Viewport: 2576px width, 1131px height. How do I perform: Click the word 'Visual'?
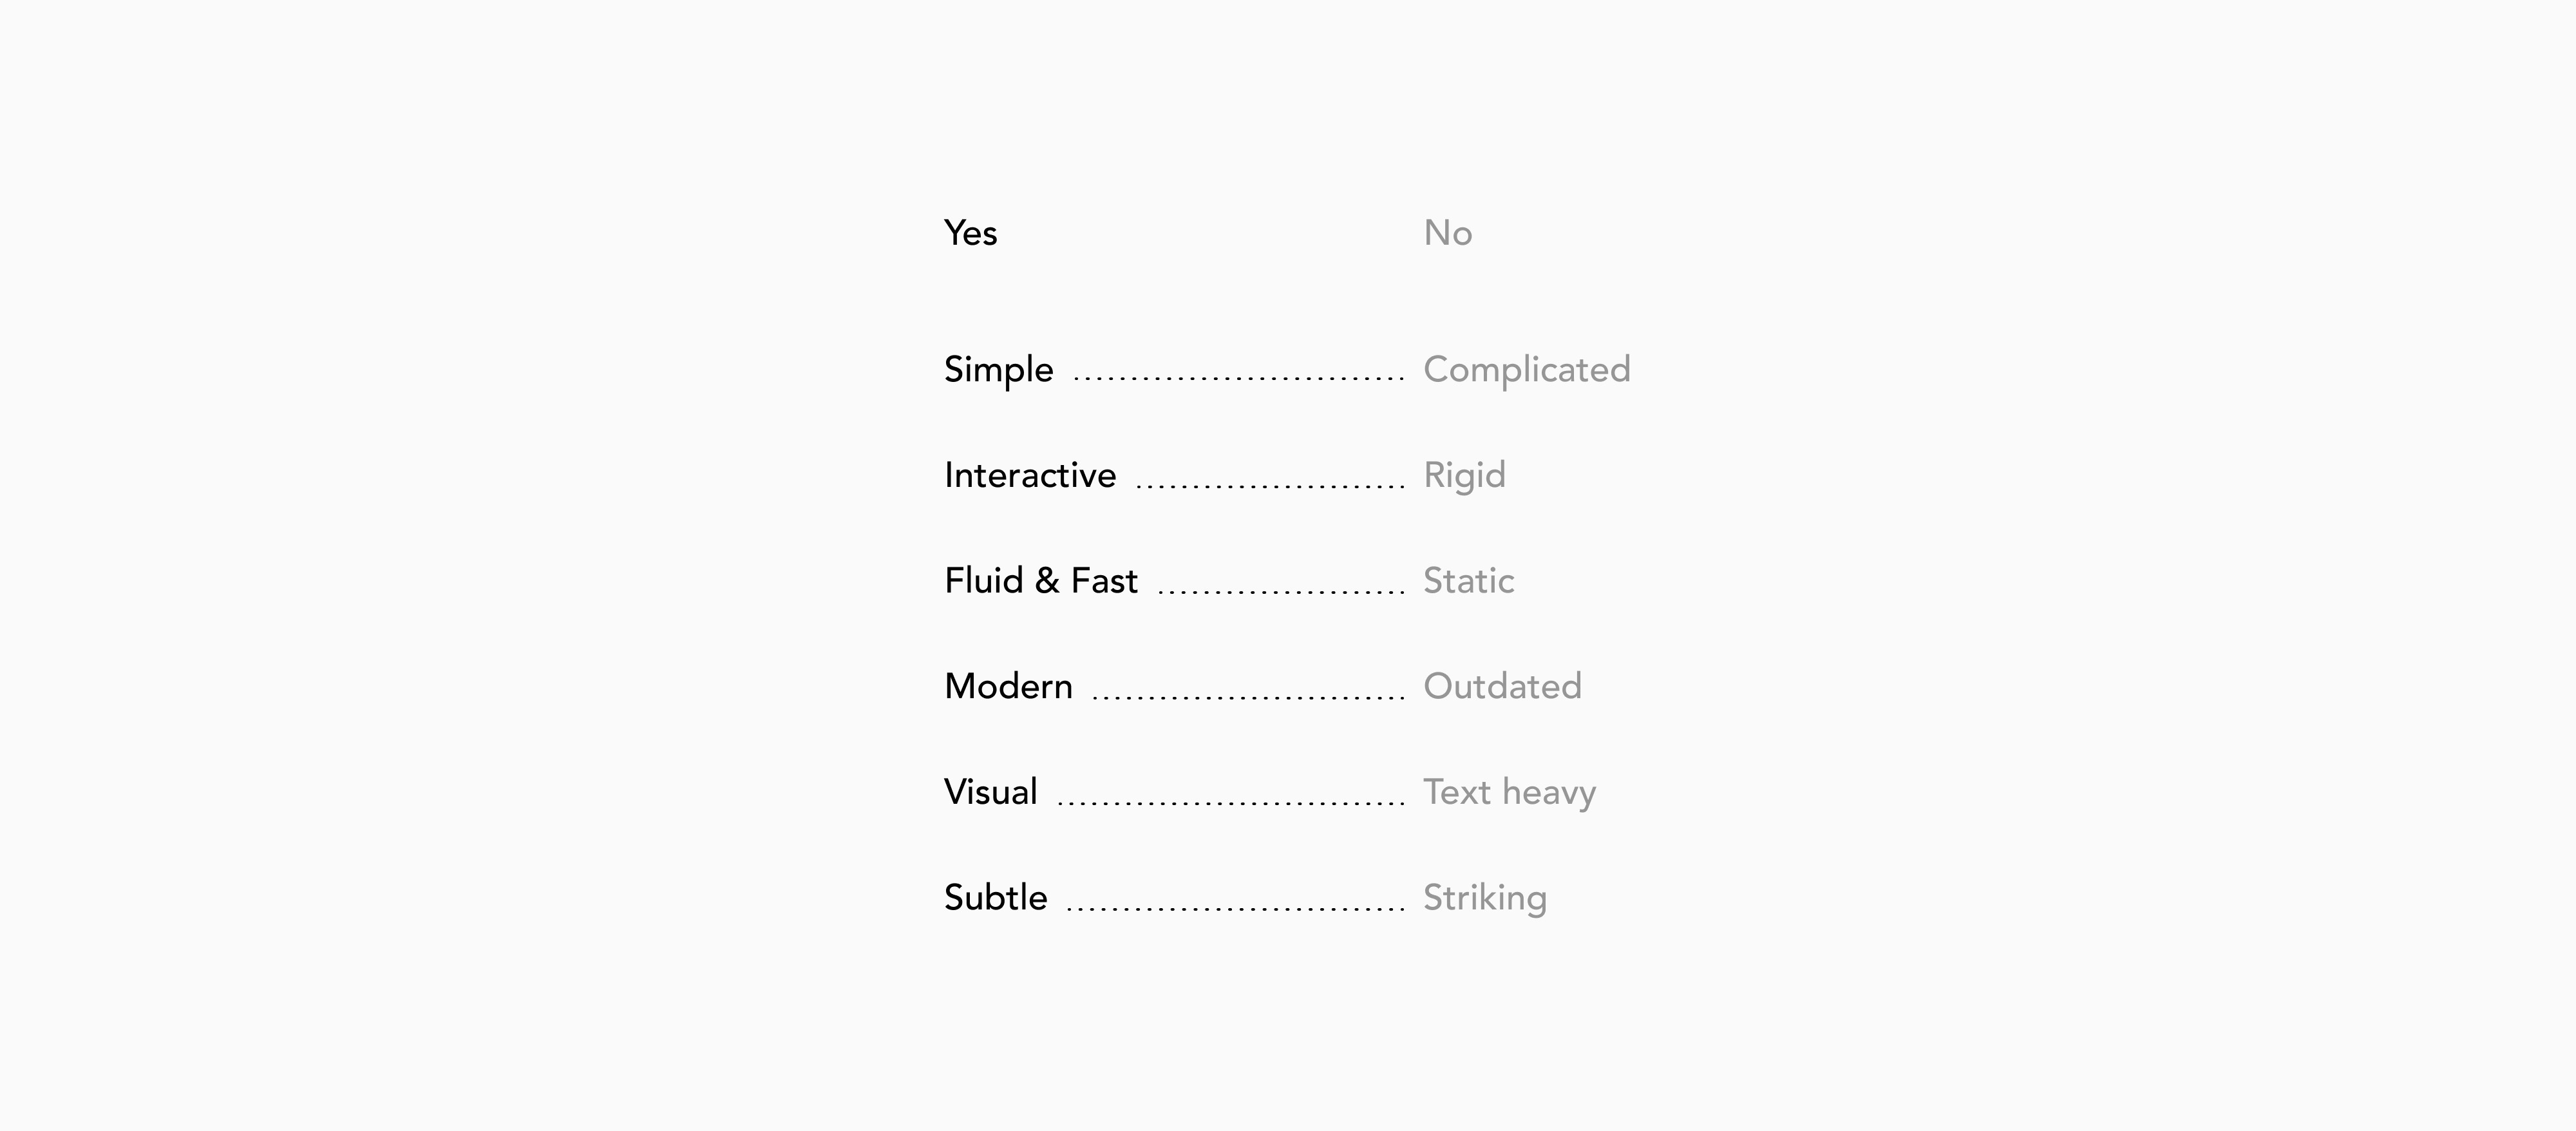coord(990,792)
